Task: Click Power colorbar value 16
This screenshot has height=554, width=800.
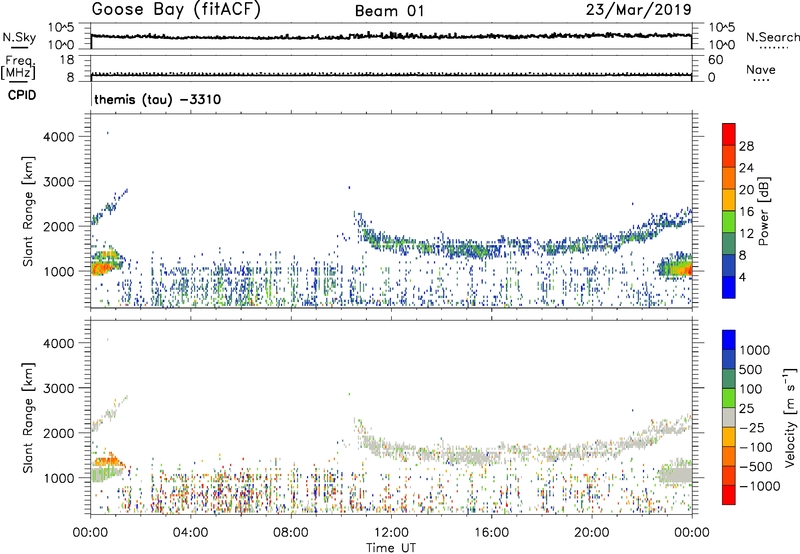Action: pyautogui.click(x=746, y=212)
